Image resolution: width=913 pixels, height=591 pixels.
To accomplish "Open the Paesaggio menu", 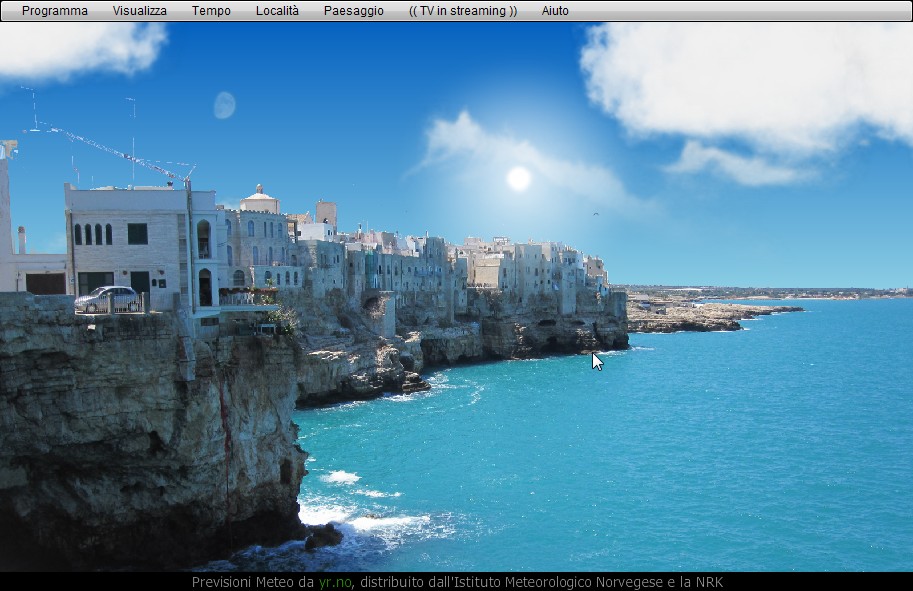I will [x=353, y=11].
